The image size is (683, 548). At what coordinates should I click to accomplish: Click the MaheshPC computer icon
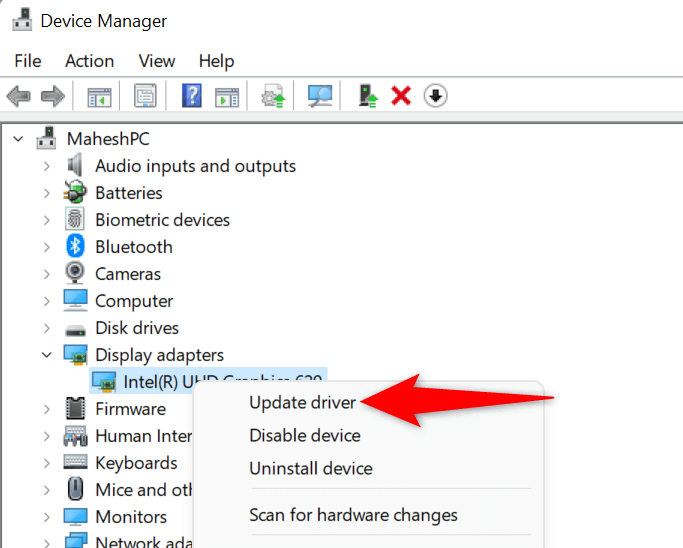tap(46, 138)
